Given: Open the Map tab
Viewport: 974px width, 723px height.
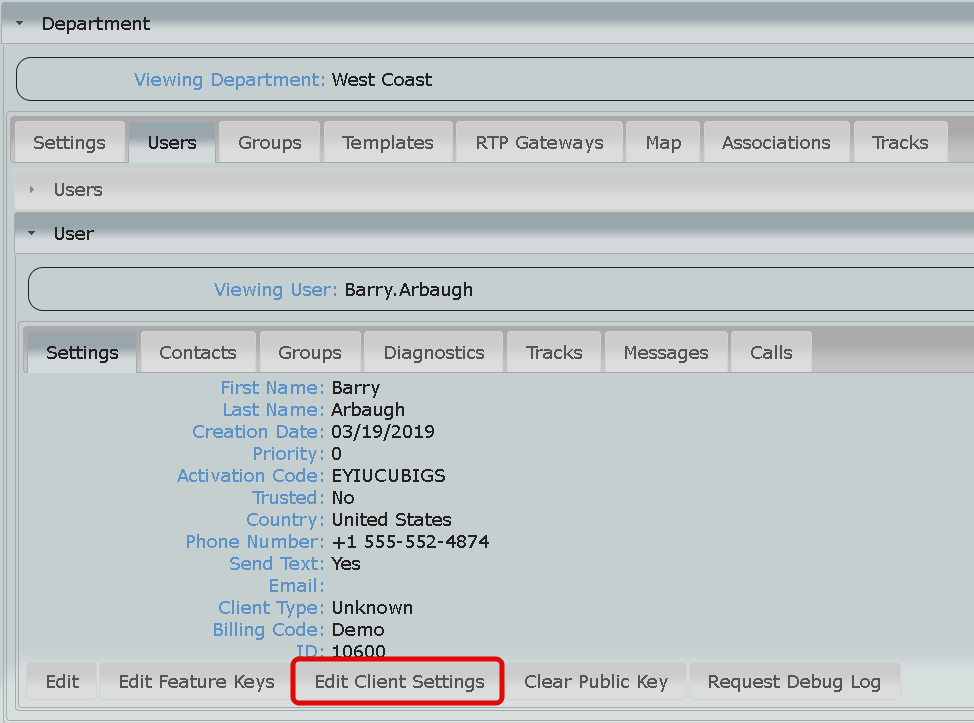Looking at the screenshot, I should pos(663,143).
